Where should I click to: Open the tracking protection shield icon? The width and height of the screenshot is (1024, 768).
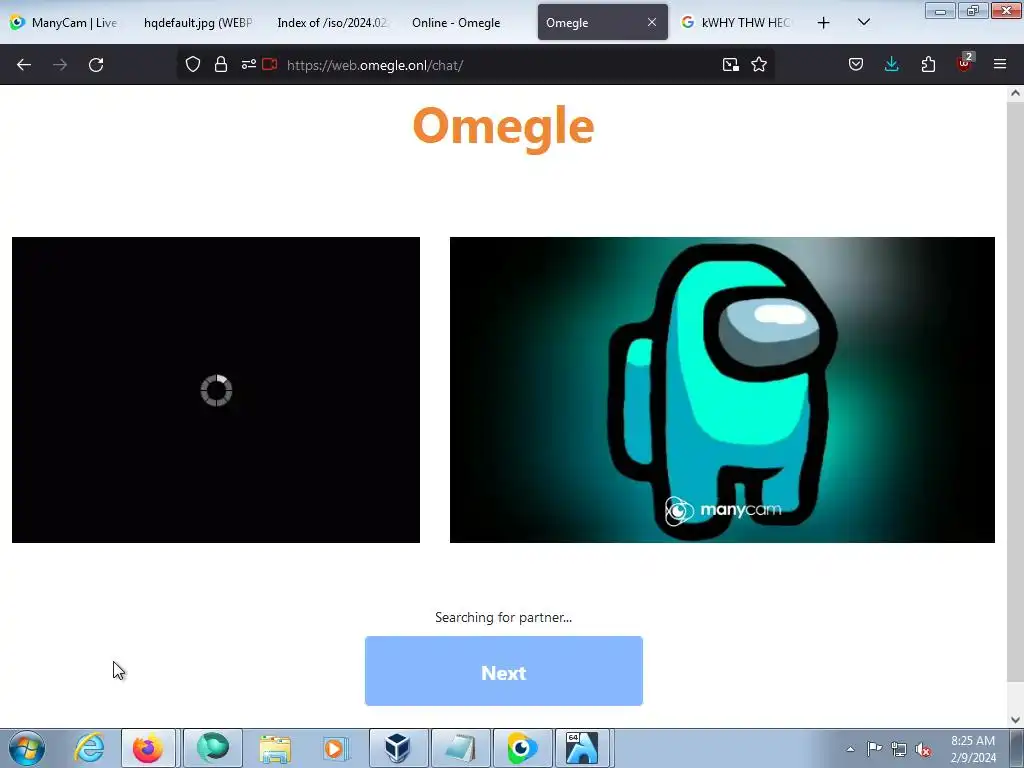tap(193, 64)
